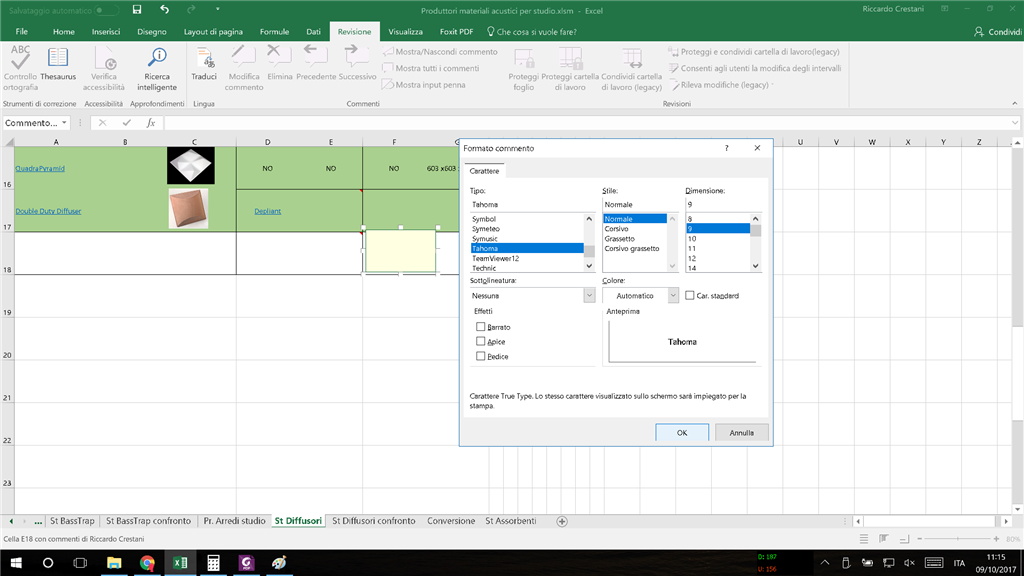Image resolution: width=1024 pixels, height=576 pixels.
Task: Save the workbook with the floppy icon
Action: click(136, 10)
